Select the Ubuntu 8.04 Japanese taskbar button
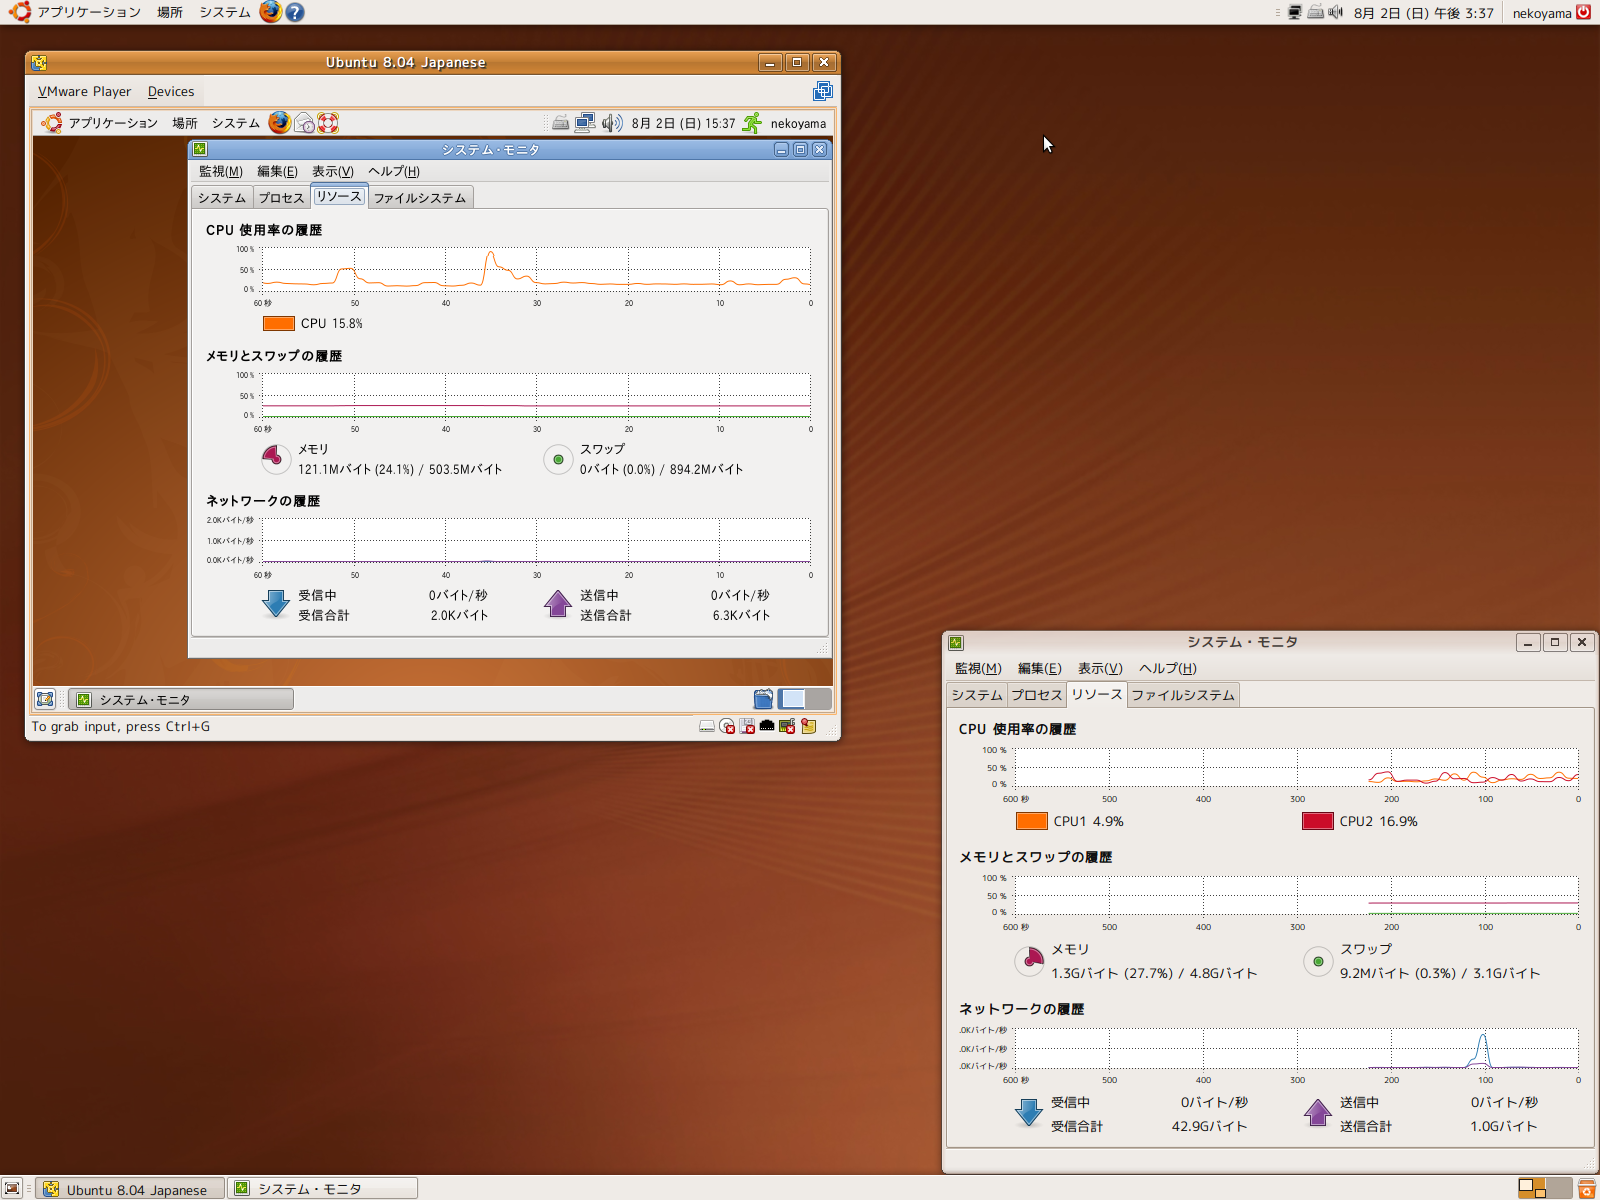This screenshot has width=1600, height=1200. 130,1188
